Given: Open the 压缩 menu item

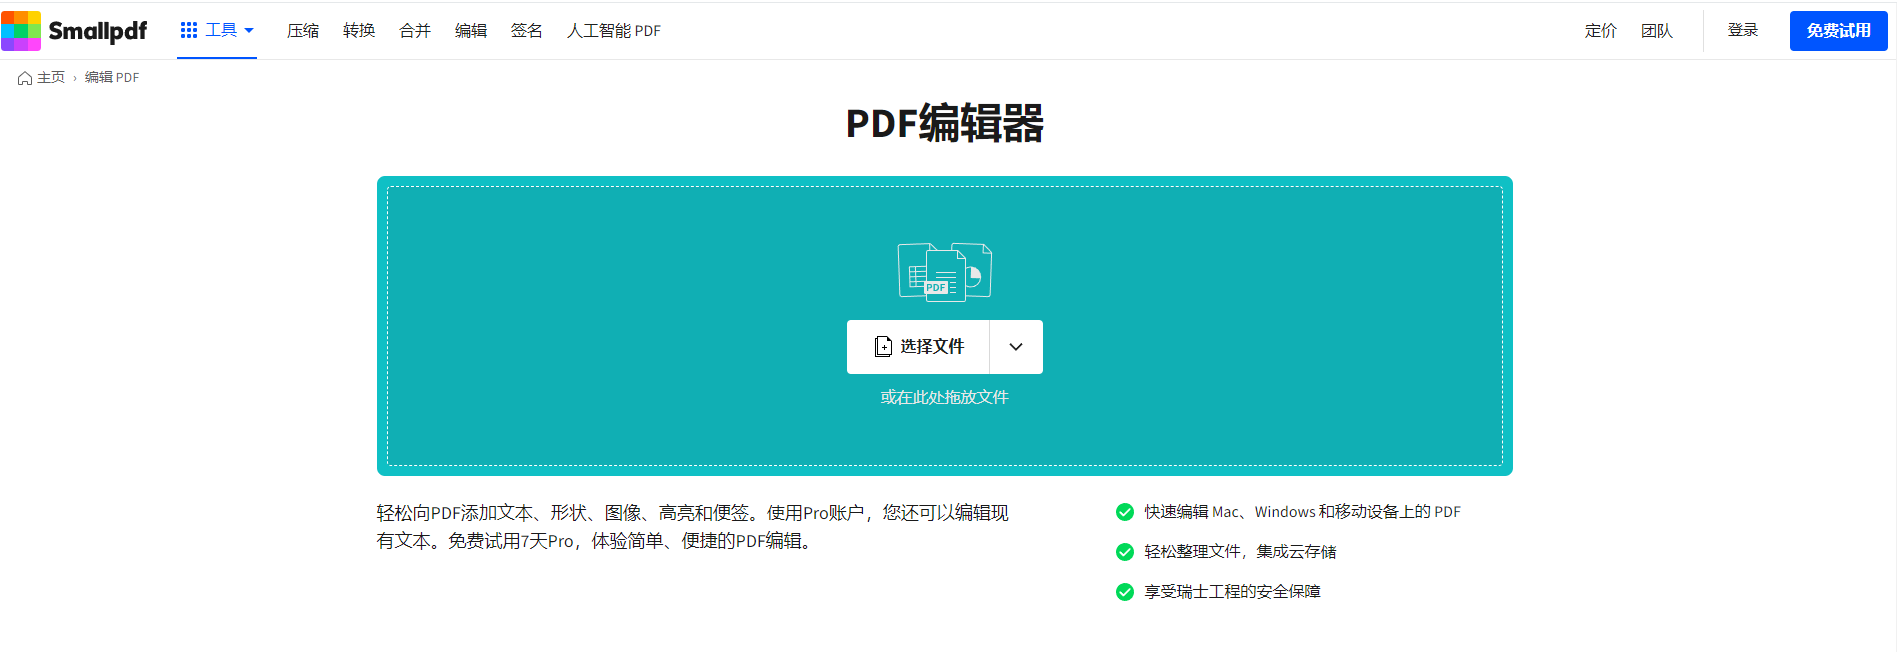Looking at the screenshot, I should [x=303, y=31].
